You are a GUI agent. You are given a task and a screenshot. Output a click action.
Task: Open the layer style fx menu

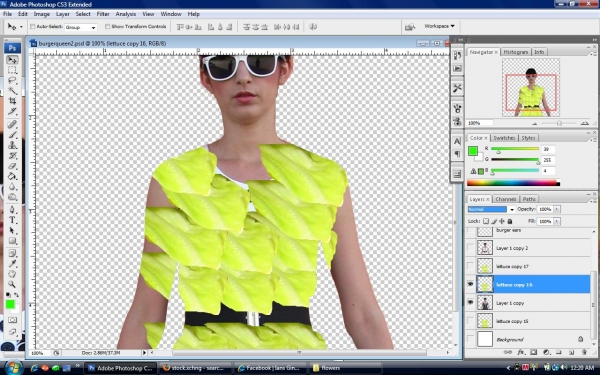click(521, 352)
